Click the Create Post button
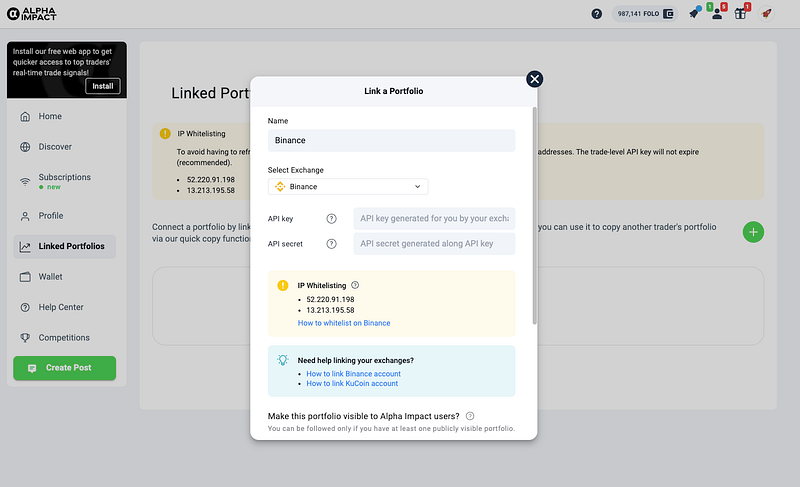This screenshot has height=487, width=800. (64, 368)
